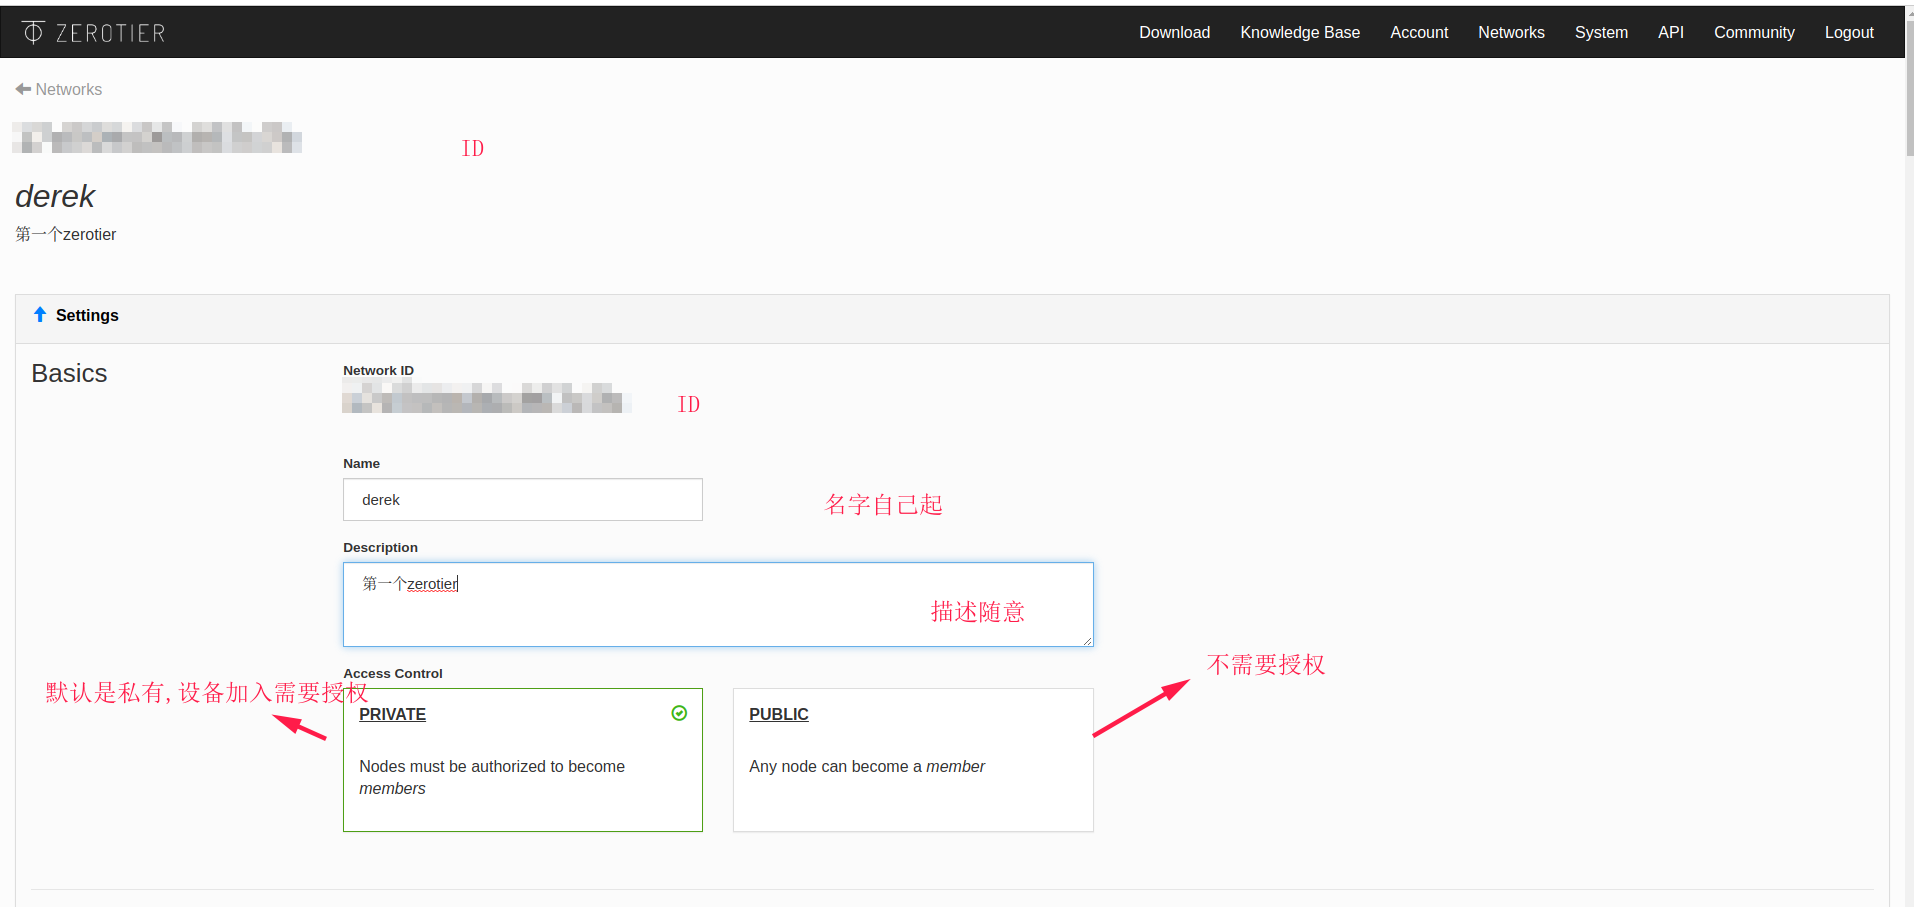Log out using the Logout link
The height and width of the screenshot is (907, 1914).
pyautogui.click(x=1848, y=32)
